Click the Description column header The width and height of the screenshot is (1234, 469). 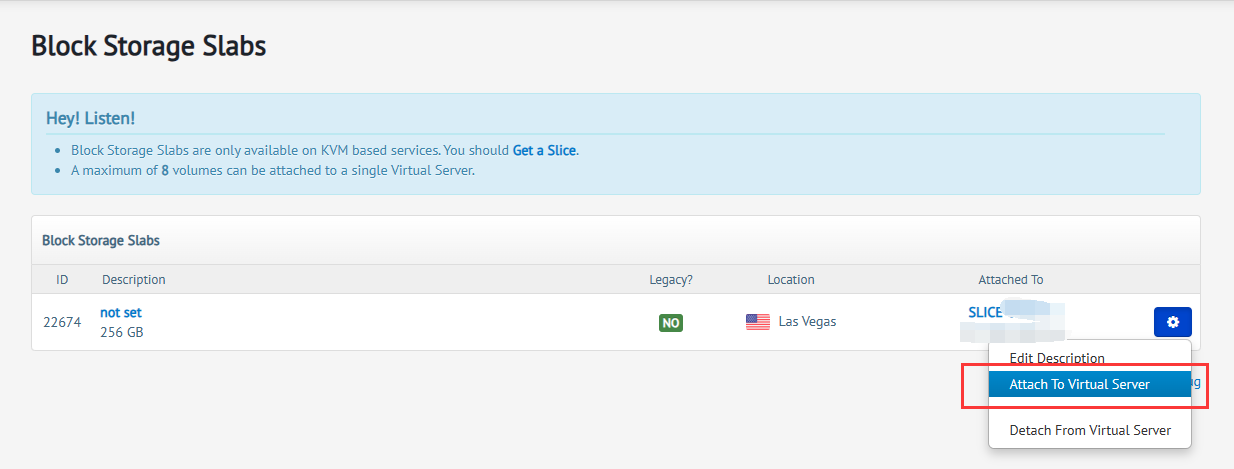tap(134, 280)
